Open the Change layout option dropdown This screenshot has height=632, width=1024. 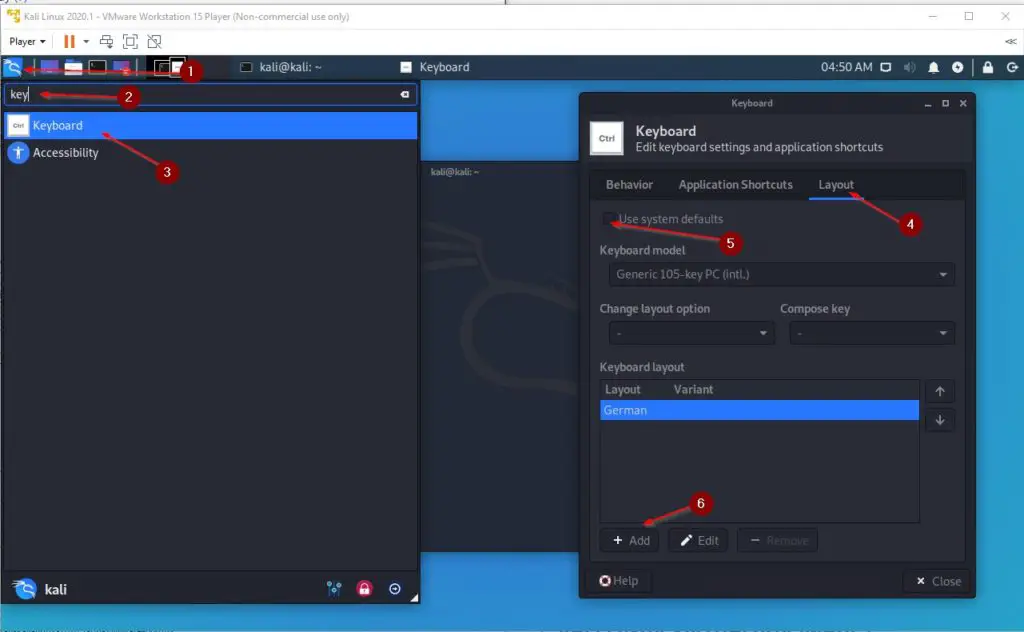[692, 333]
